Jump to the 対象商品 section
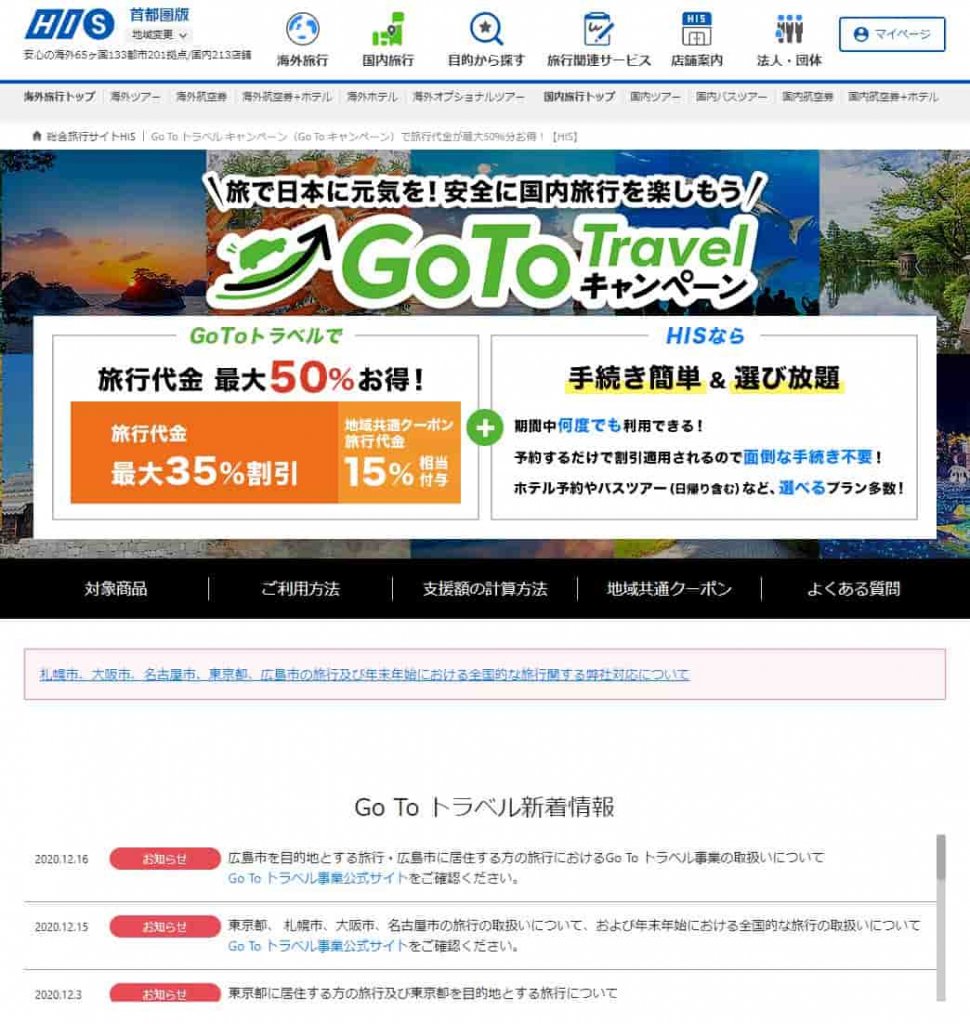Viewport: 970px width, 1024px height. [x=116, y=588]
